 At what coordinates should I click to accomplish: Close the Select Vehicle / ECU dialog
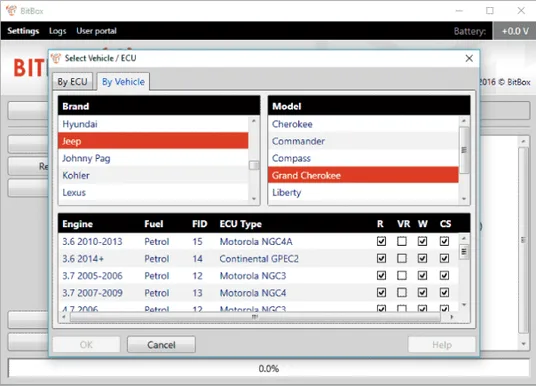point(469,58)
